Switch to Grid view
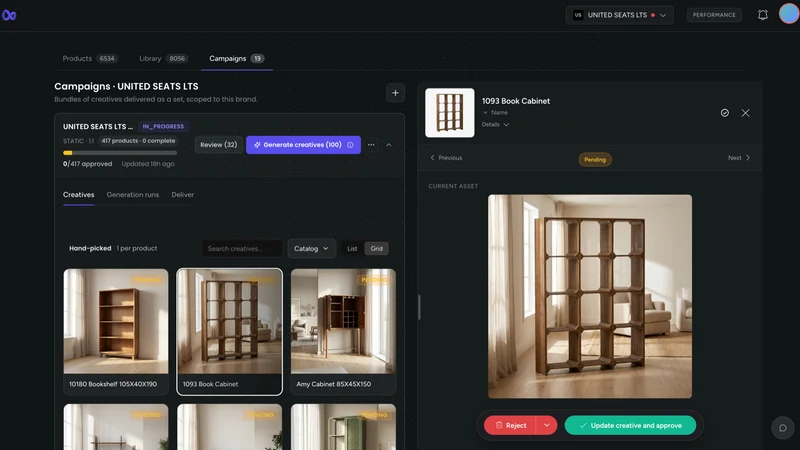800x450 pixels. (377, 248)
